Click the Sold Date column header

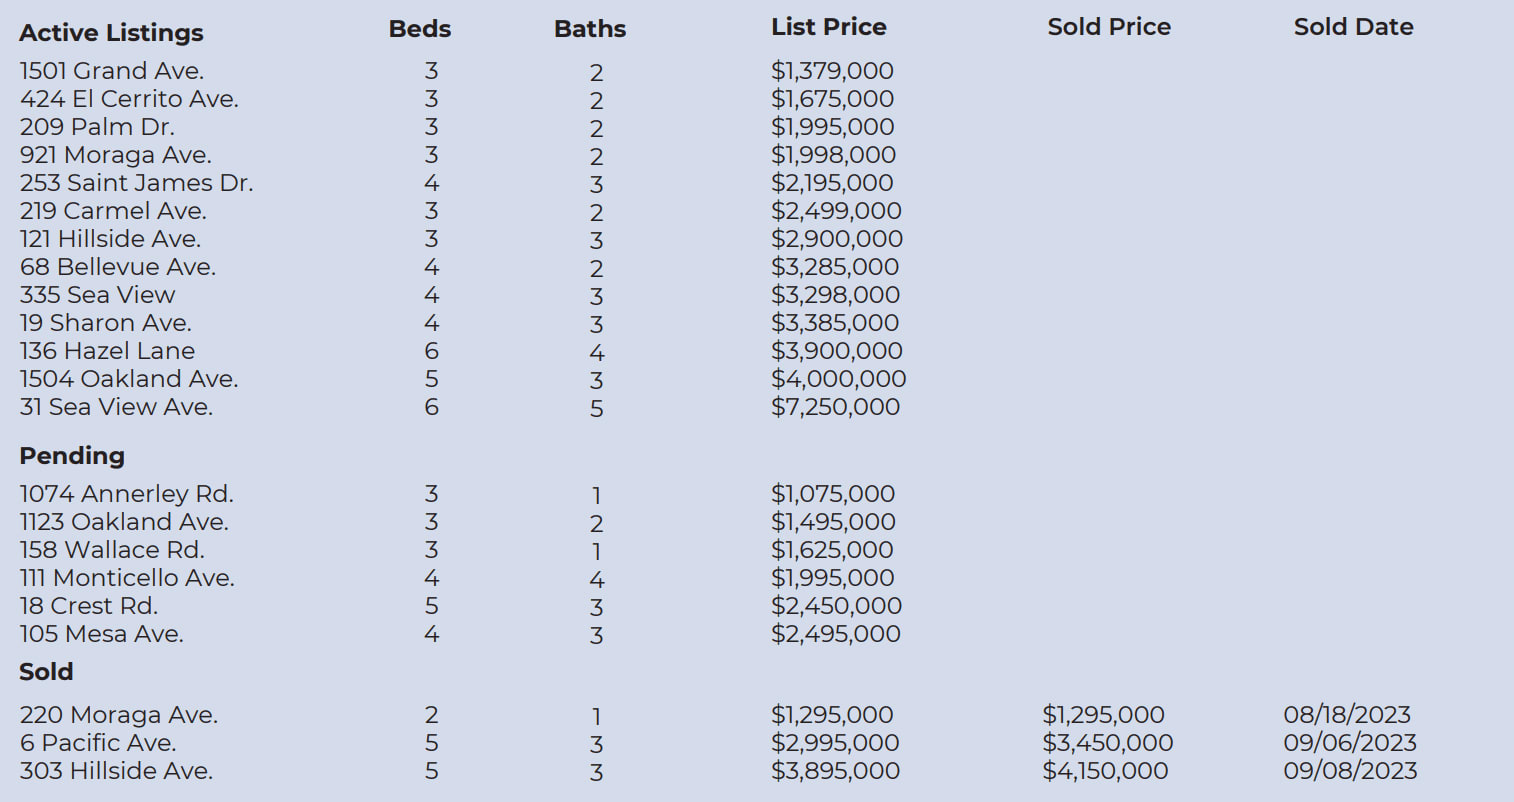coord(1353,27)
